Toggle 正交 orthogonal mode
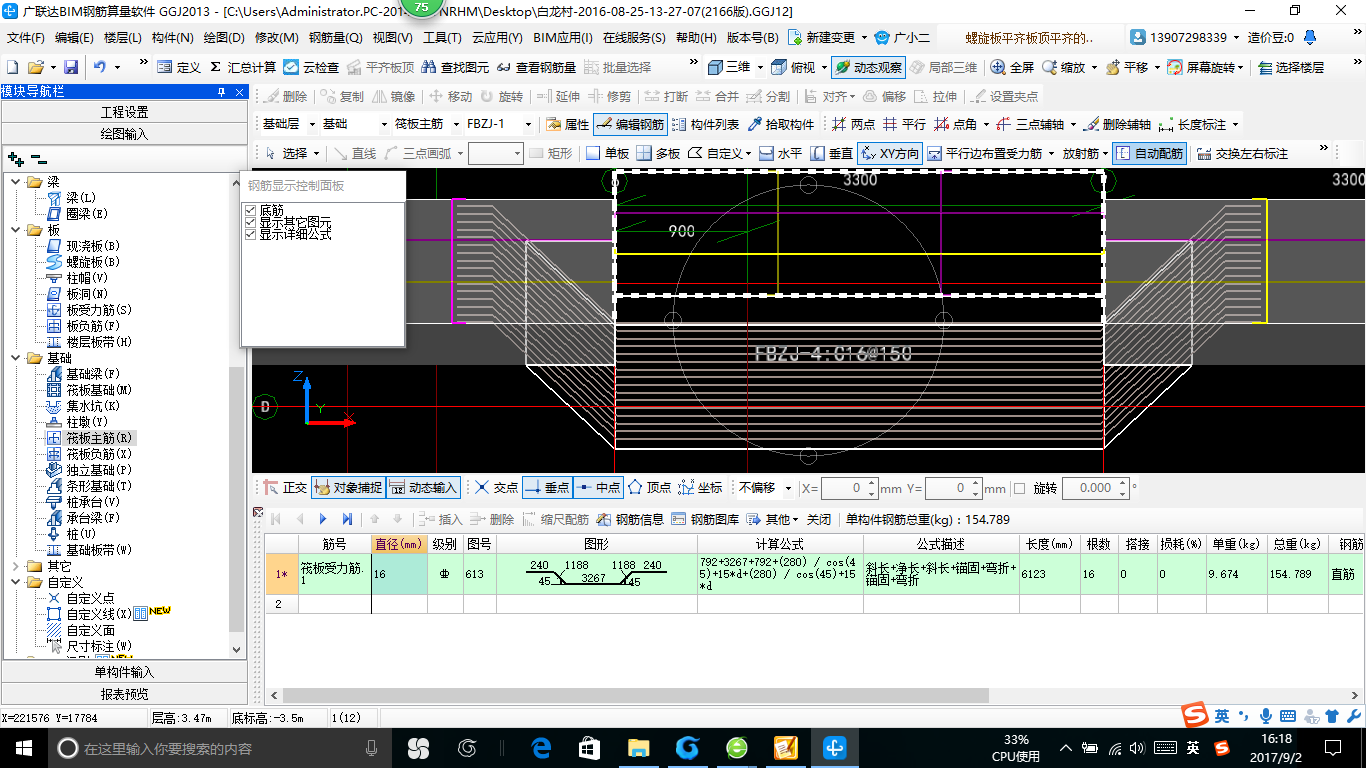 pyautogui.click(x=285, y=488)
